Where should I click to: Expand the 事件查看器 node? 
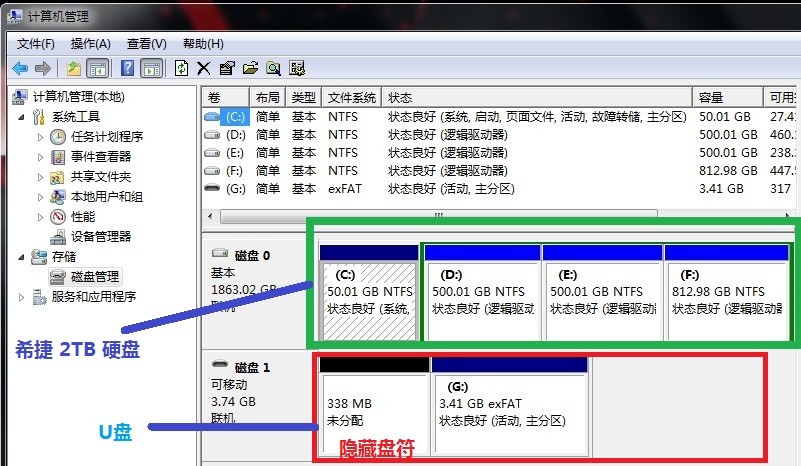(40, 157)
